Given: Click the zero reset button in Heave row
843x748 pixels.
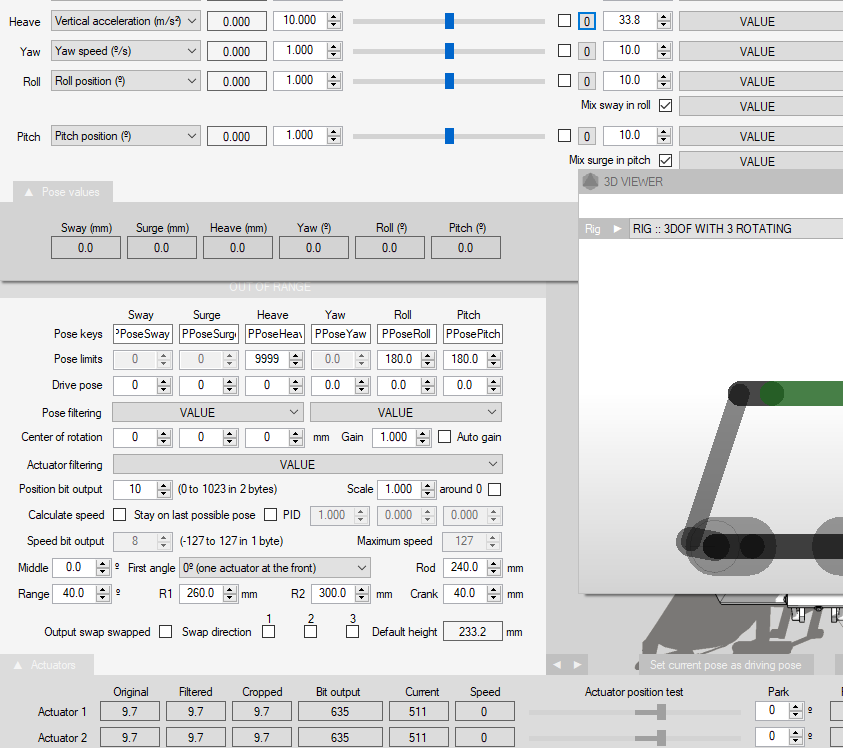Looking at the screenshot, I should [x=587, y=21].
